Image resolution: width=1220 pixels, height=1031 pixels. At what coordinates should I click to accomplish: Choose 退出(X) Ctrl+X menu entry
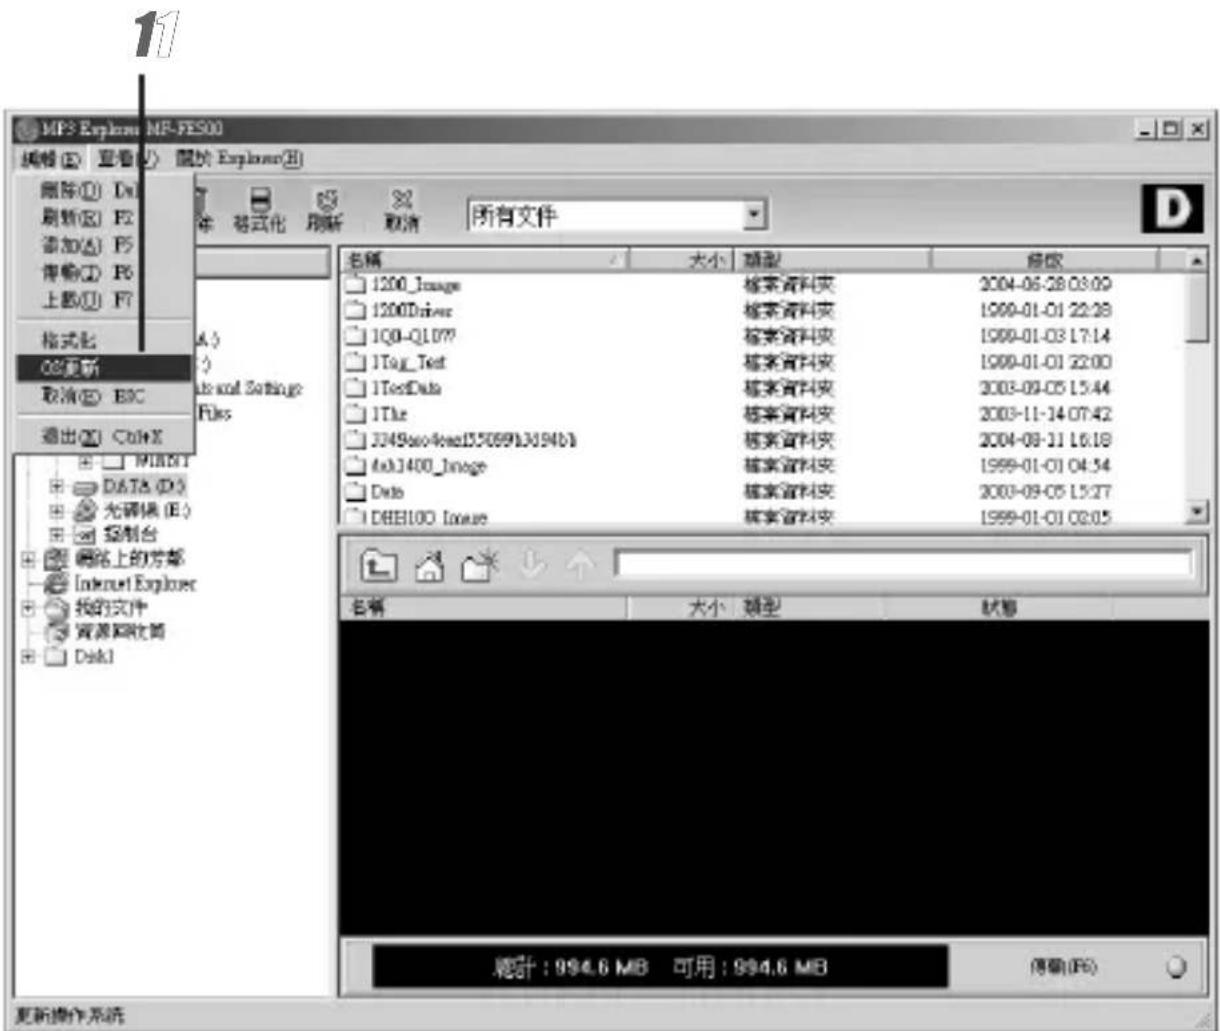pos(105,436)
